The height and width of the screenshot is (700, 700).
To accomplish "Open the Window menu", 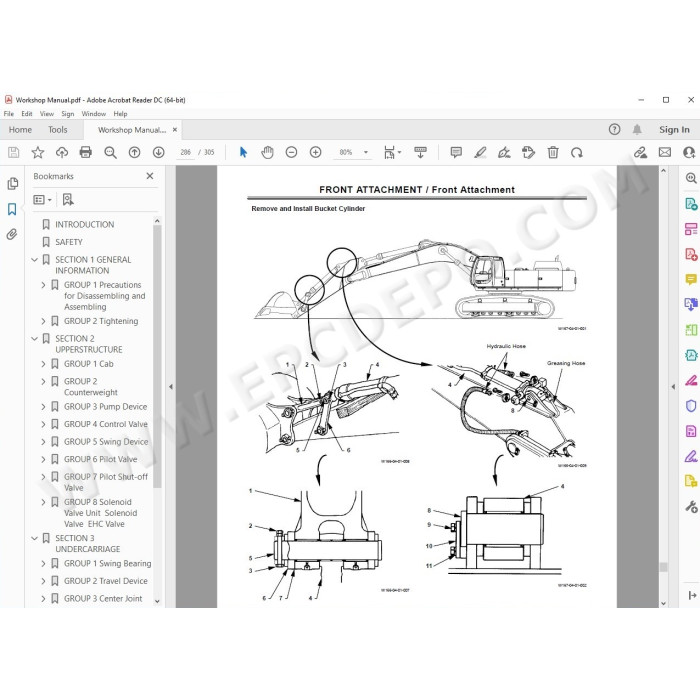I will pyautogui.click(x=93, y=114).
